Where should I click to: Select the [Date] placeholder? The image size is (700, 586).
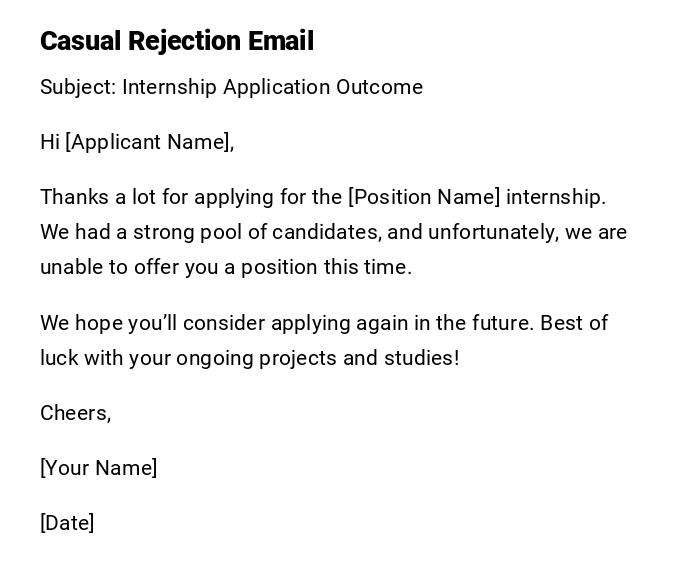pos(67,523)
